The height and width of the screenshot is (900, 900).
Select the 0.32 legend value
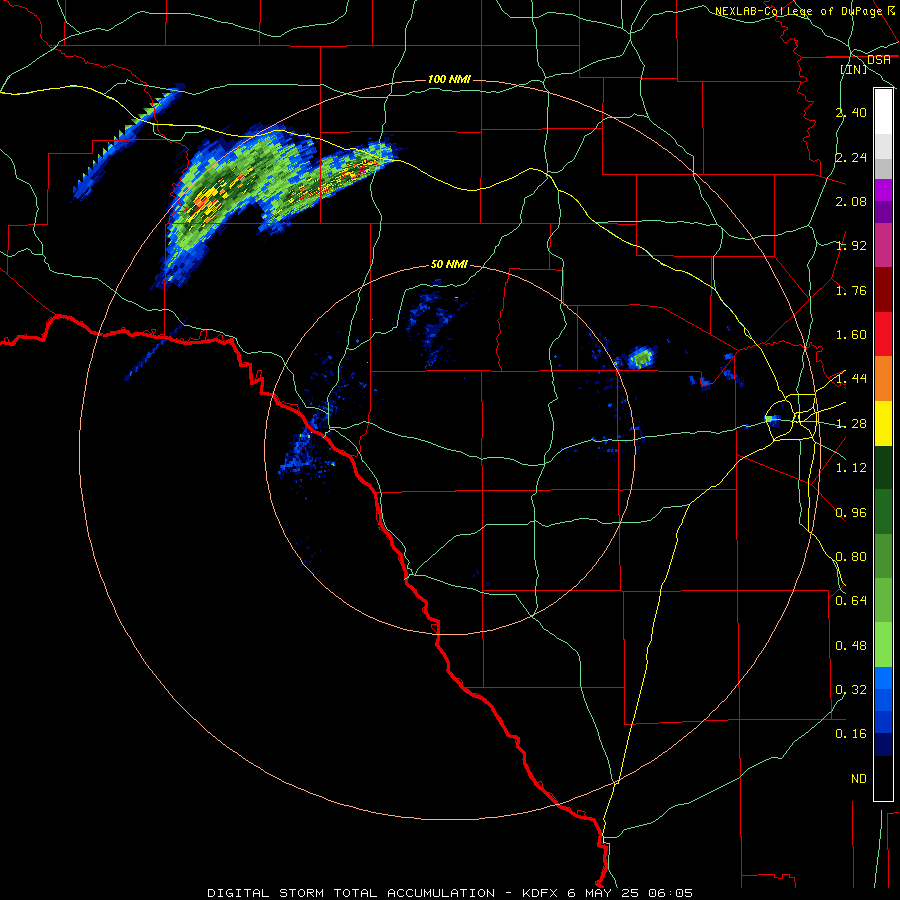click(851, 690)
